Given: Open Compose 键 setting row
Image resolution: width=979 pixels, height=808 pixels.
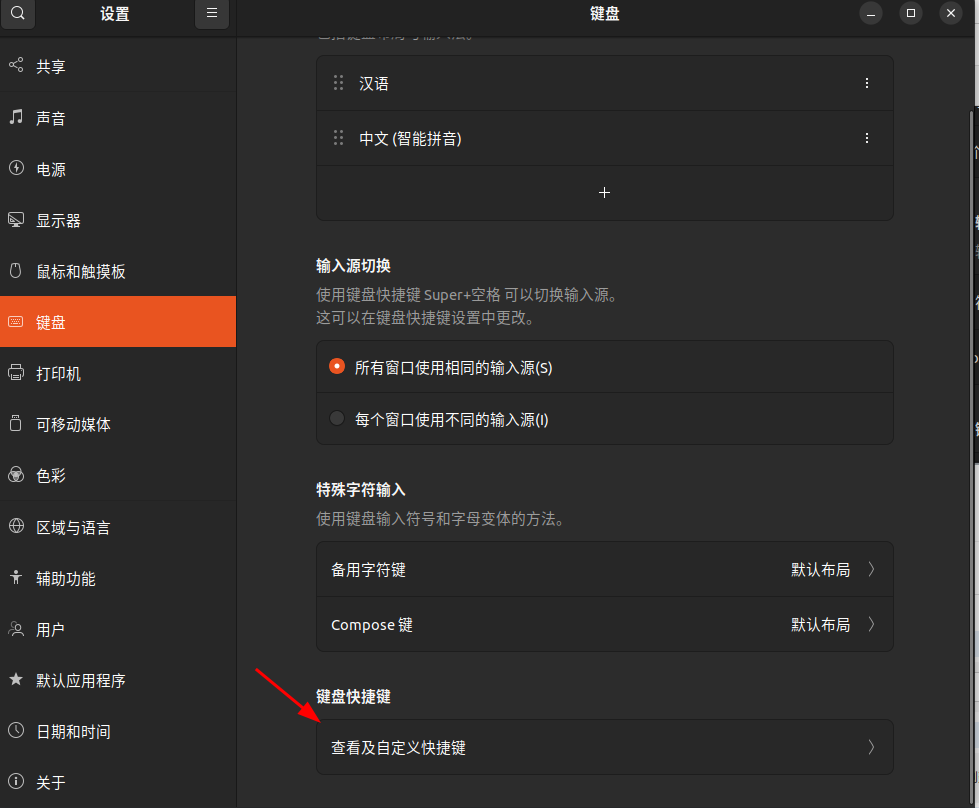Looking at the screenshot, I should pyautogui.click(x=604, y=624).
